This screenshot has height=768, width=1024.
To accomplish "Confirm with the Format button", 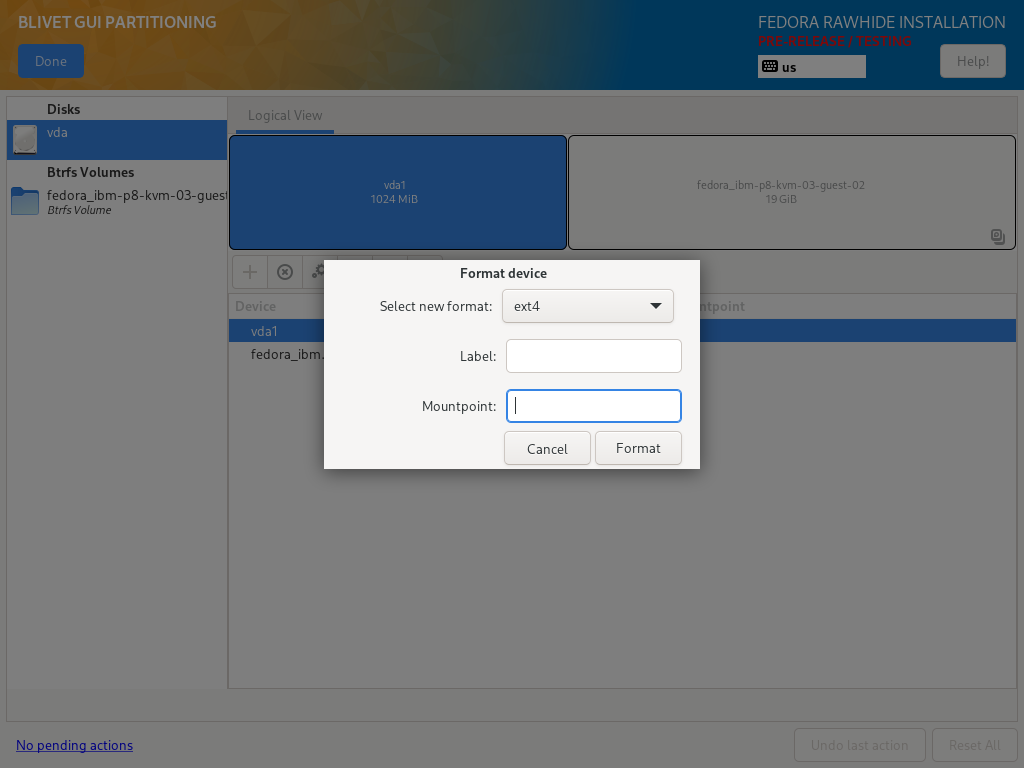I will tap(638, 448).
